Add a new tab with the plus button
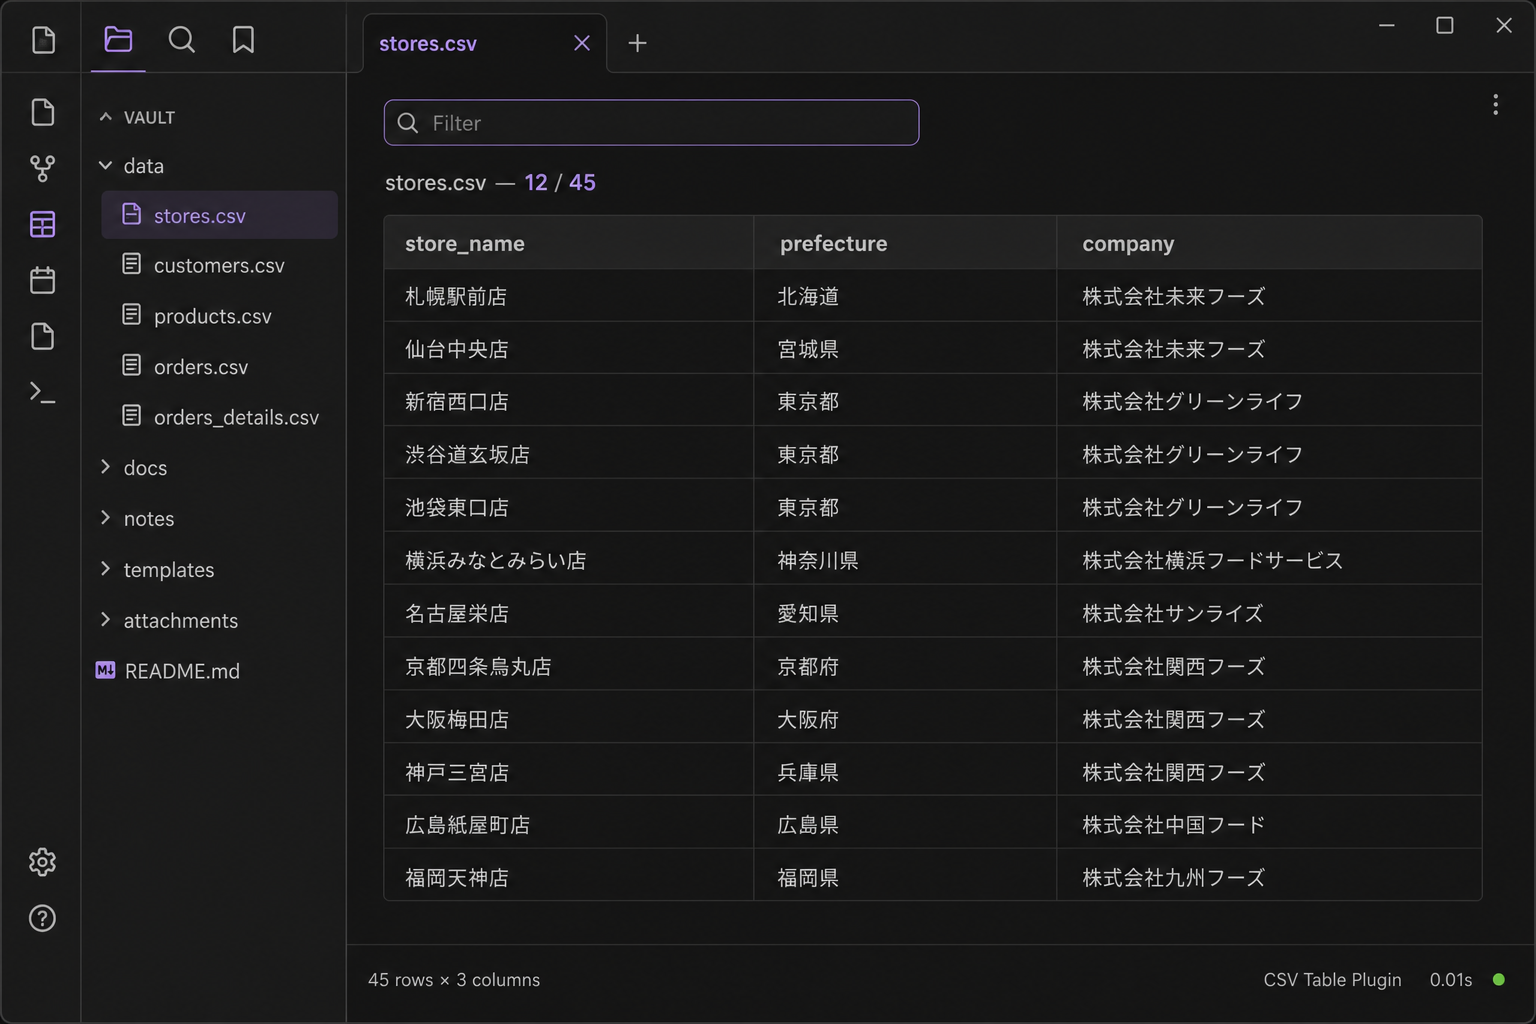Screen dimensions: 1536x1024 (x=637, y=43)
